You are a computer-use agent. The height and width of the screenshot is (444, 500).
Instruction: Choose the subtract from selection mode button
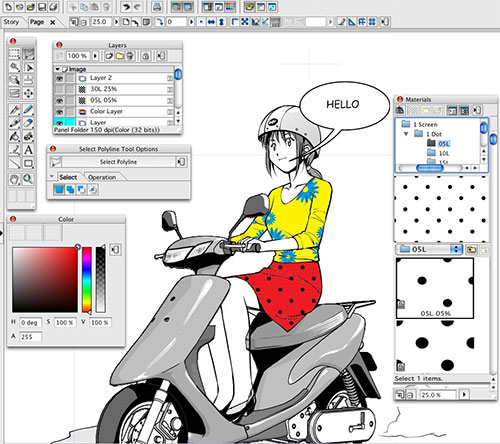[x=81, y=190]
